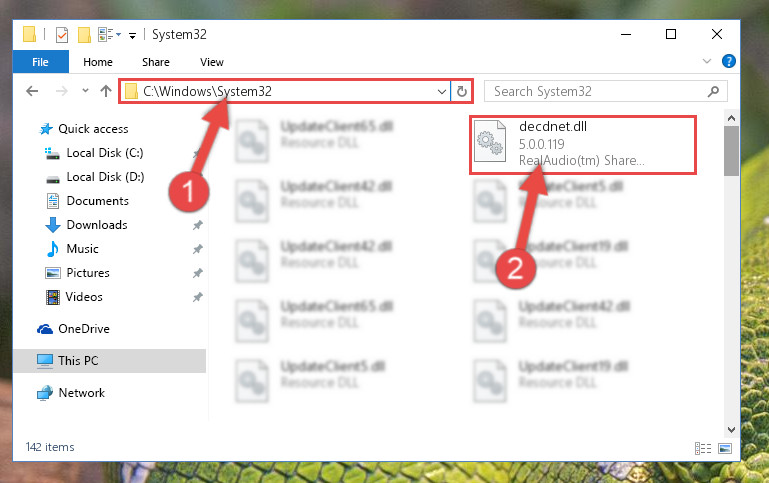Open the View ribbon tab
The image size is (769, 483).
pos(211,62)
